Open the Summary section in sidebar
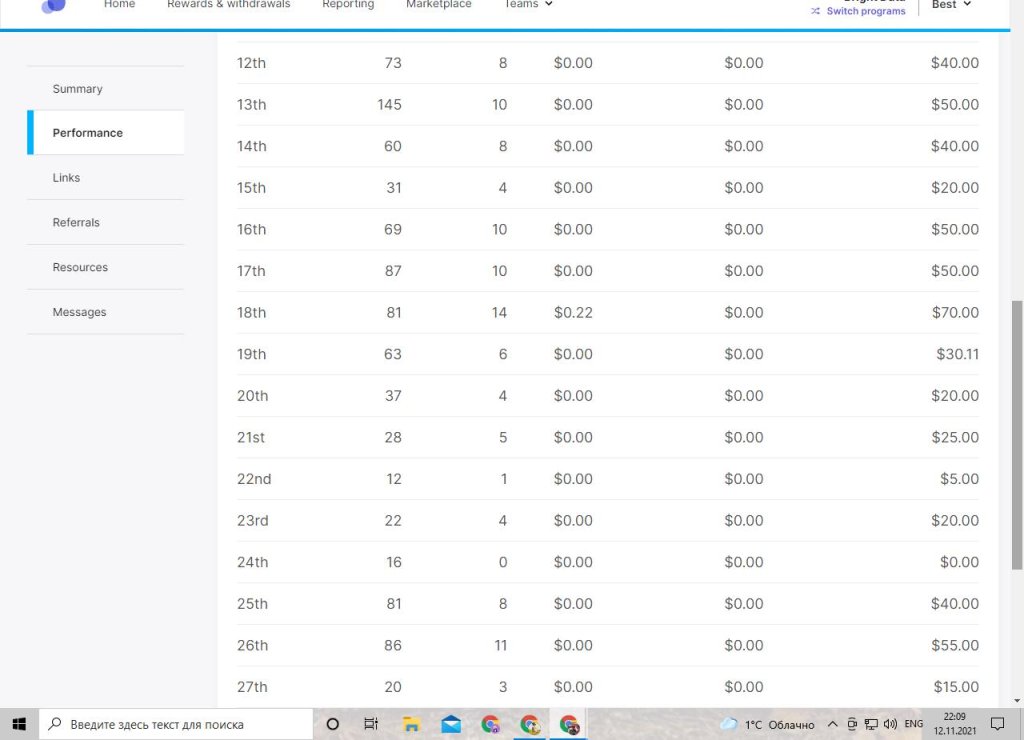The image size is (1024, 740). tap(77, 89)
